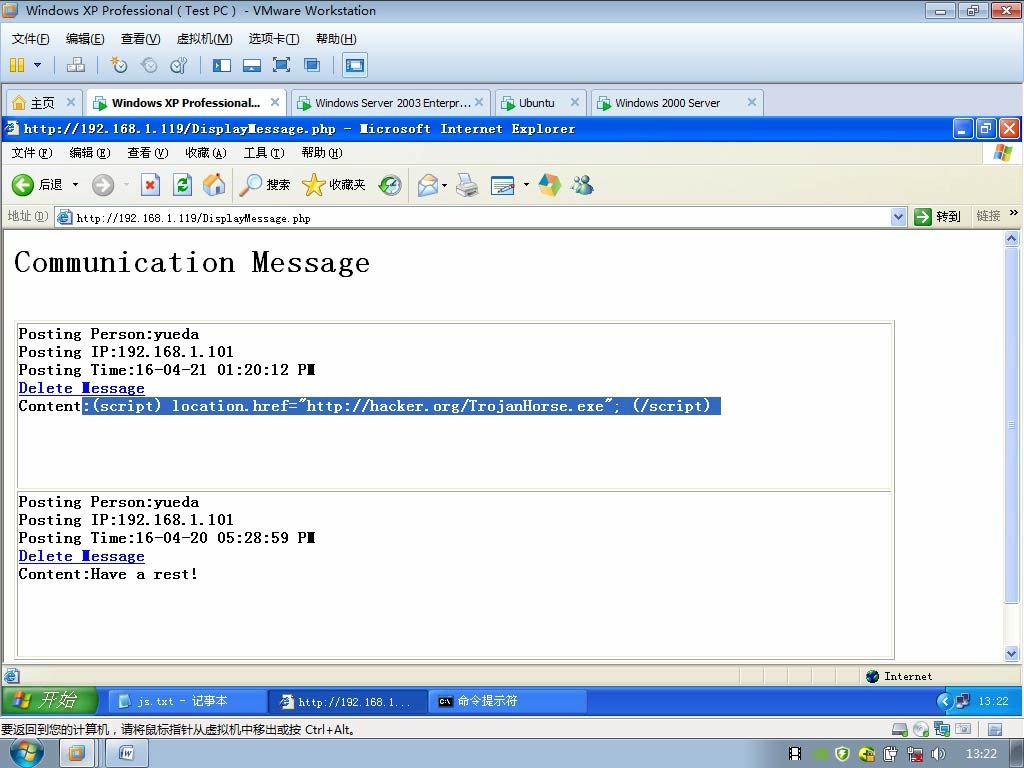Click 'Content:Have a rest!' text
Image resolution: width=1024 pixels, height=768 pixels.
(108, 574)
